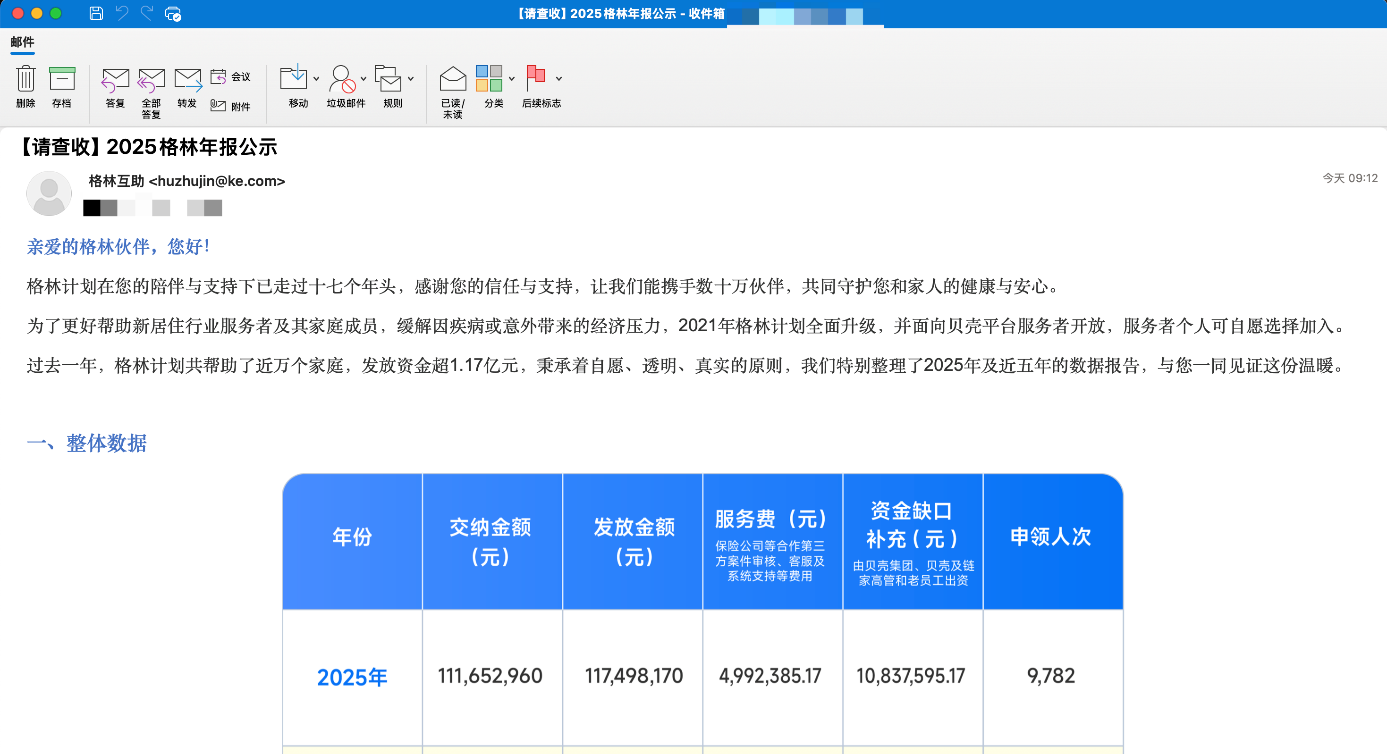
Task: Select the 邮件 ribbon tab
Action: 22,42
